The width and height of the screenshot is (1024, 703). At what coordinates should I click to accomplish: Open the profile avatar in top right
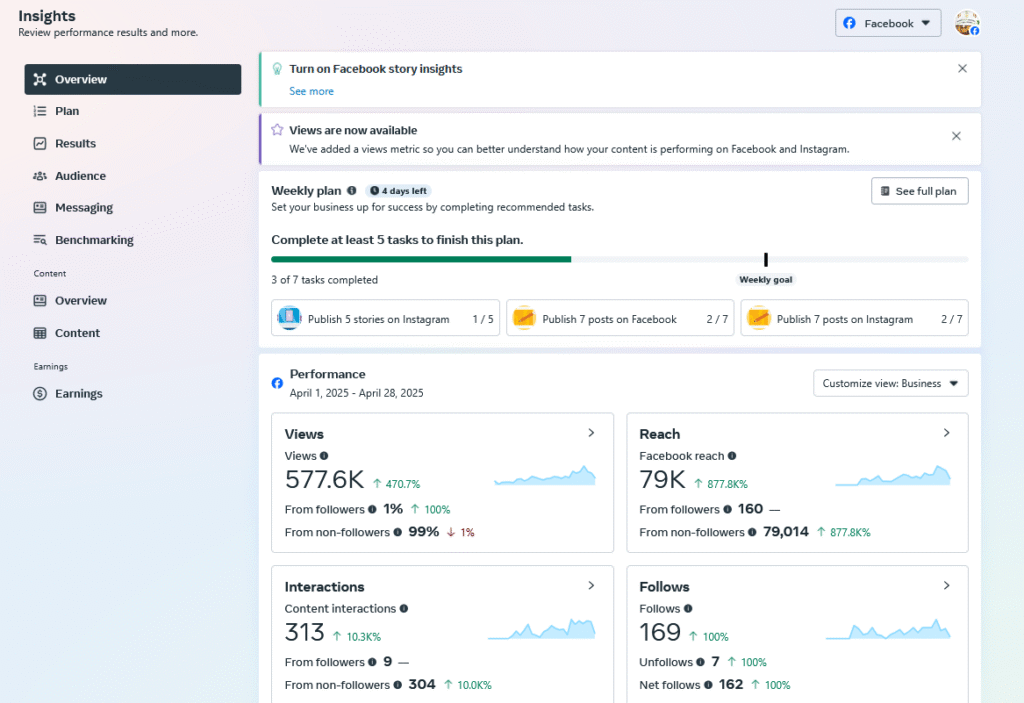966,23
